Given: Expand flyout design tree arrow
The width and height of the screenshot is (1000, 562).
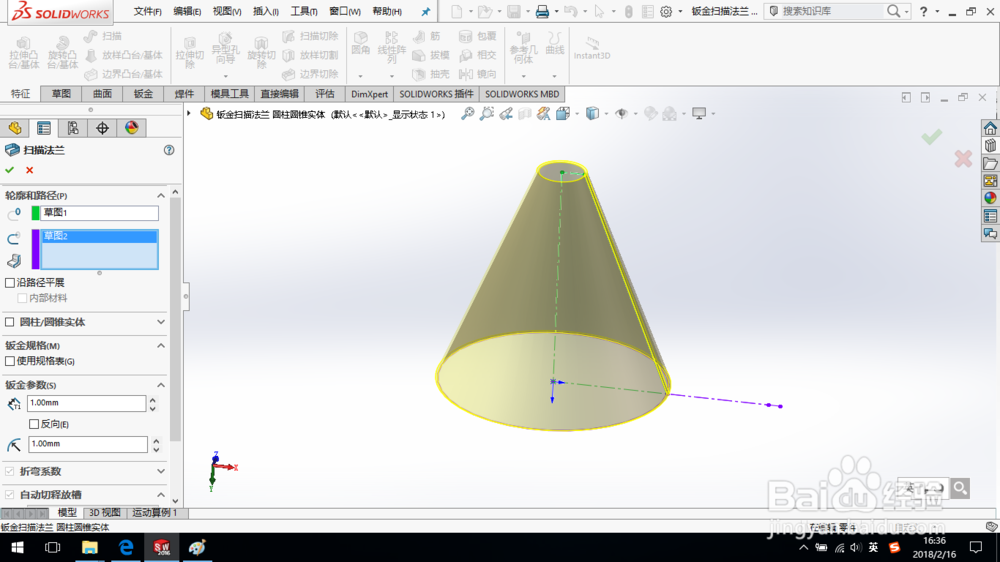Looking at the screenshot, I should pyautogui.click(x=189, y=114).
